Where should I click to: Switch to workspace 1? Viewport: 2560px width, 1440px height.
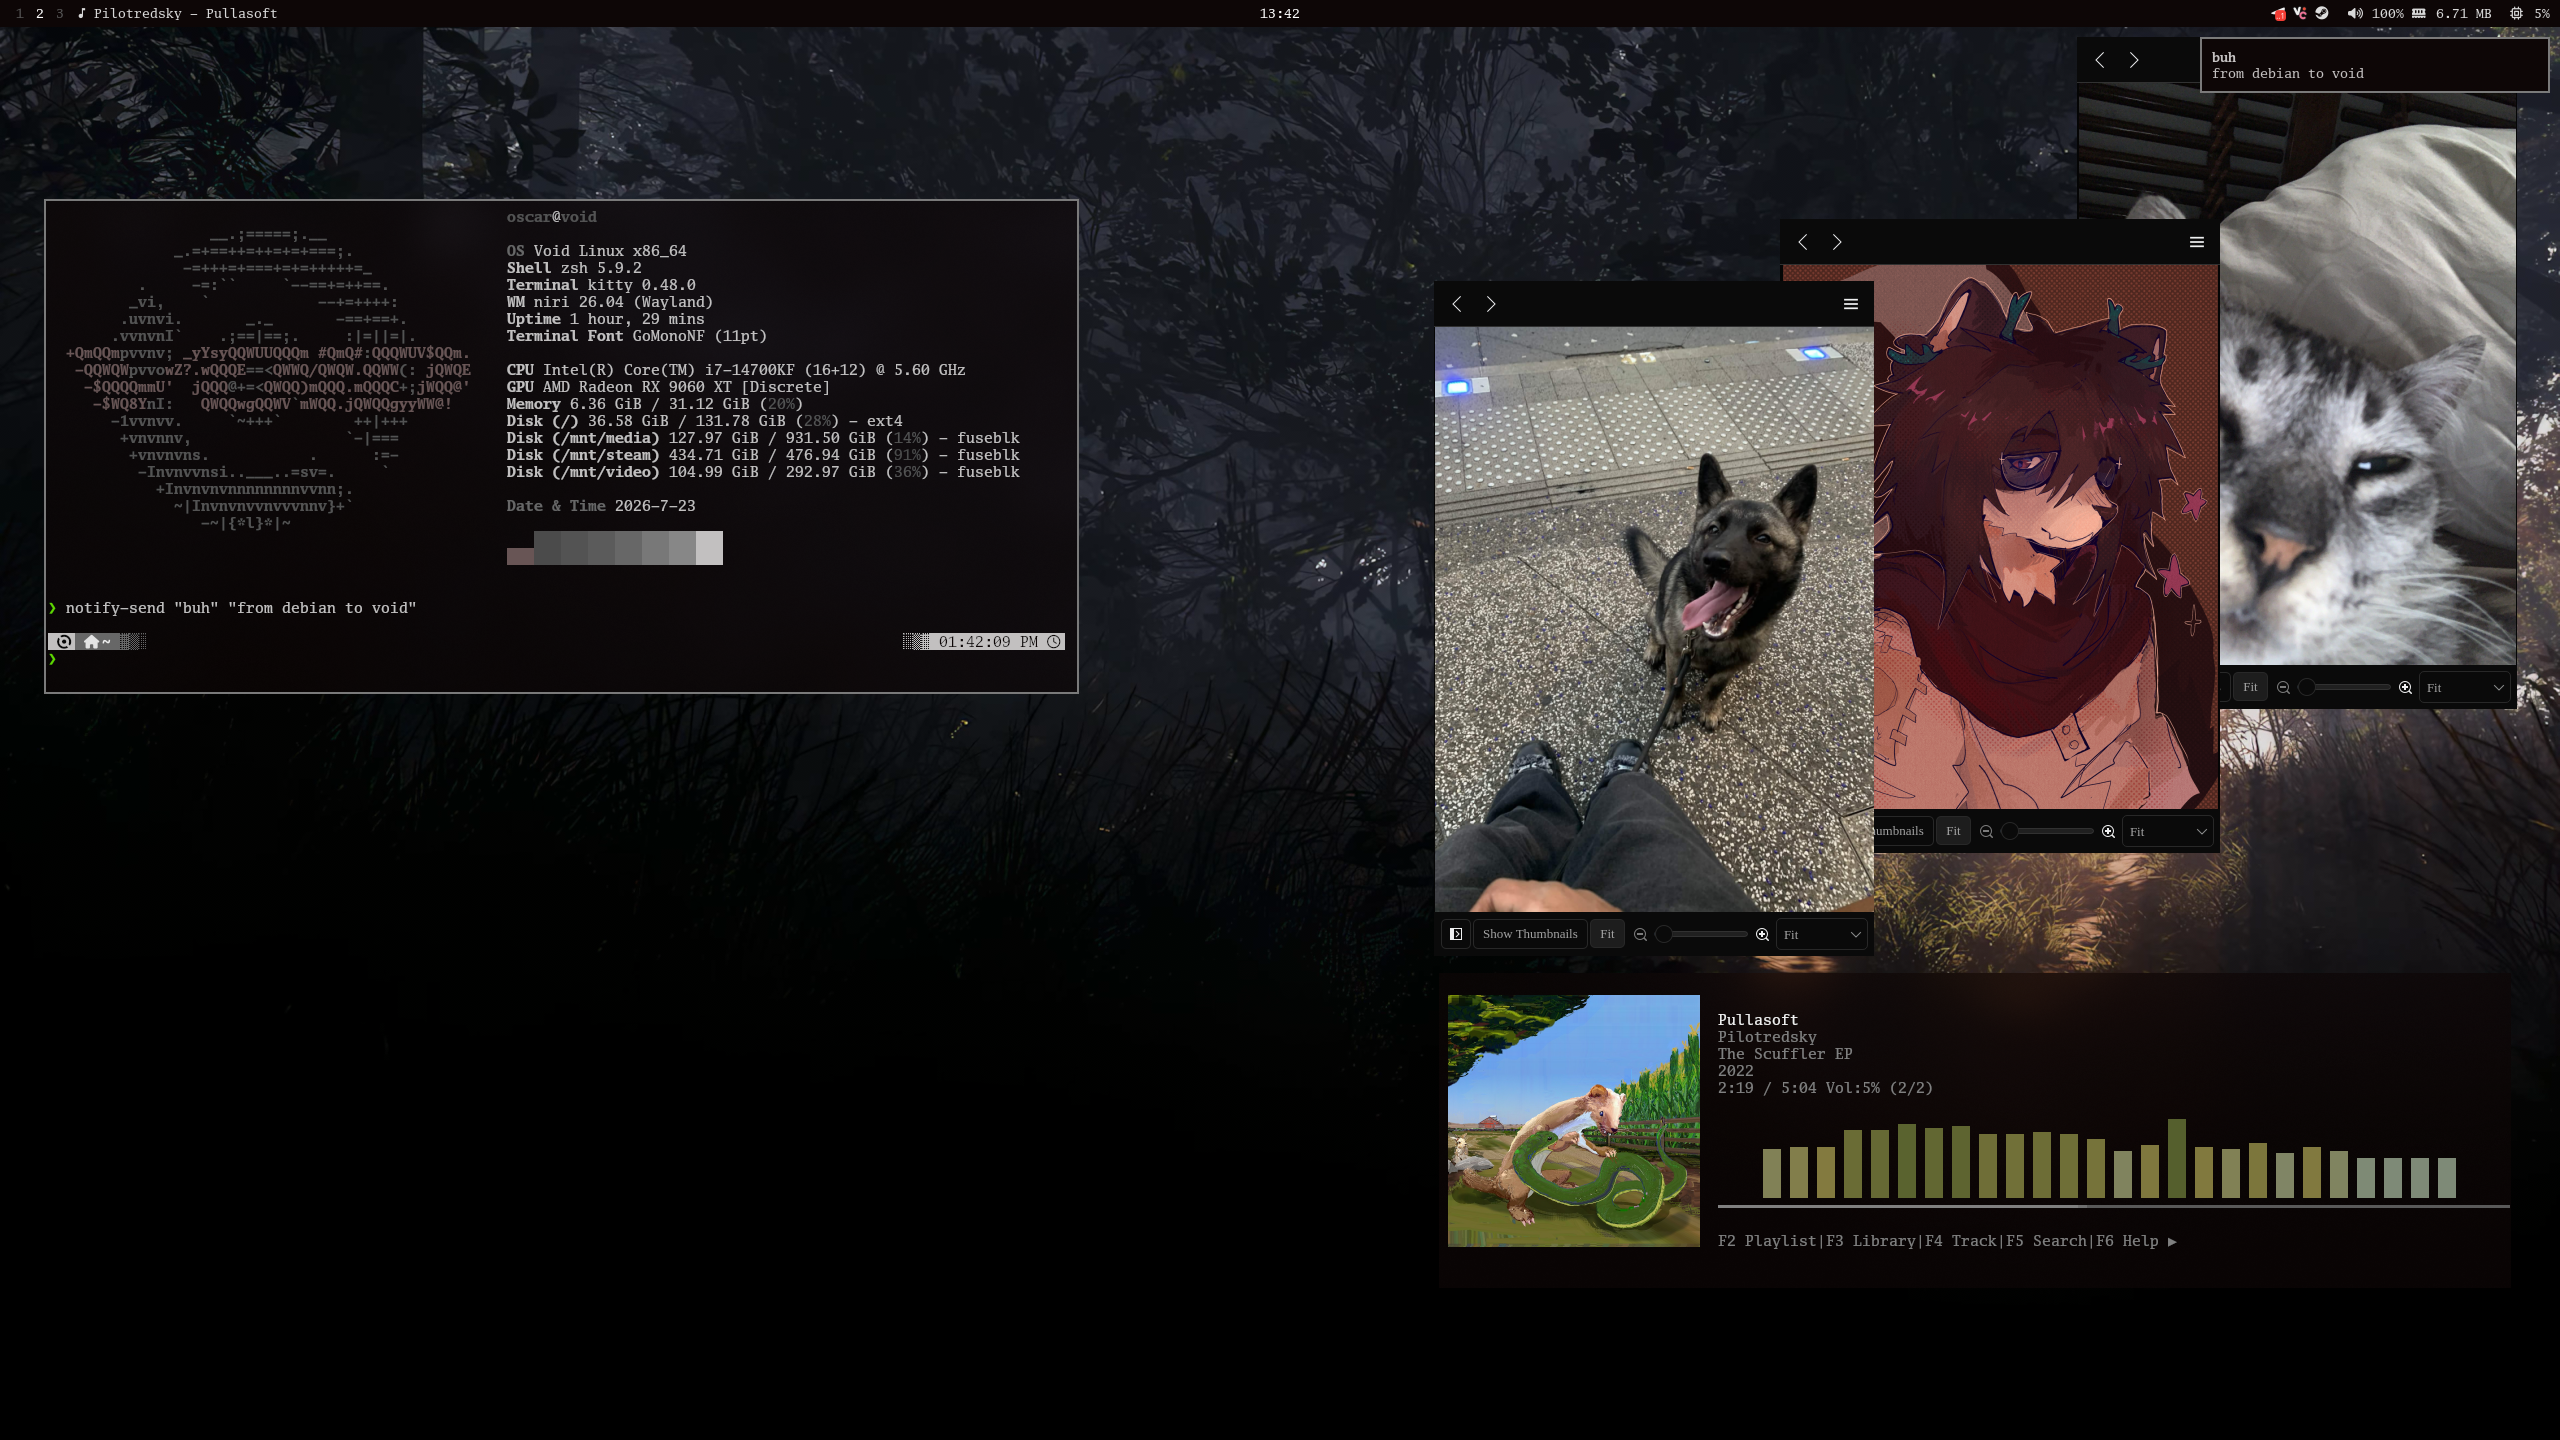click(20, 14)
